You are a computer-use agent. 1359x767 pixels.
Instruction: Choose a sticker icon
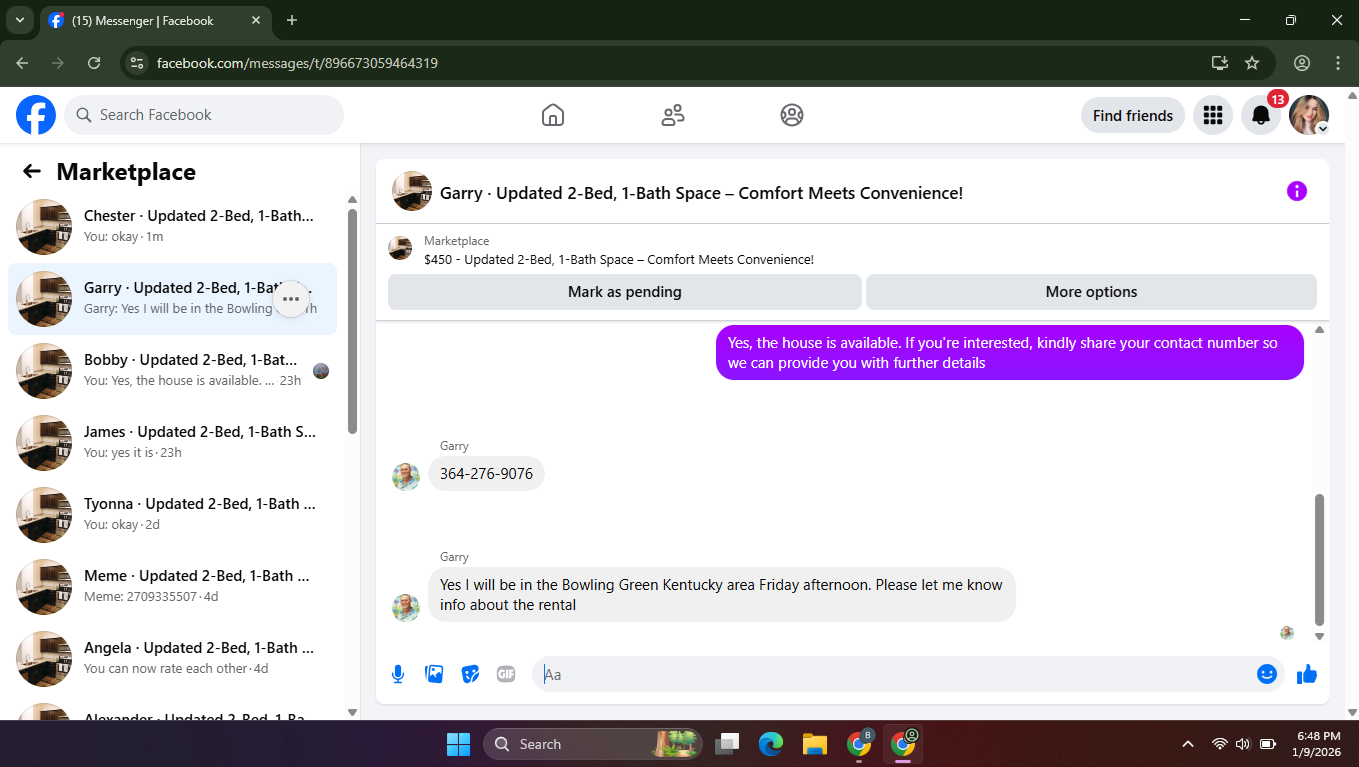[x=470, y=674]
